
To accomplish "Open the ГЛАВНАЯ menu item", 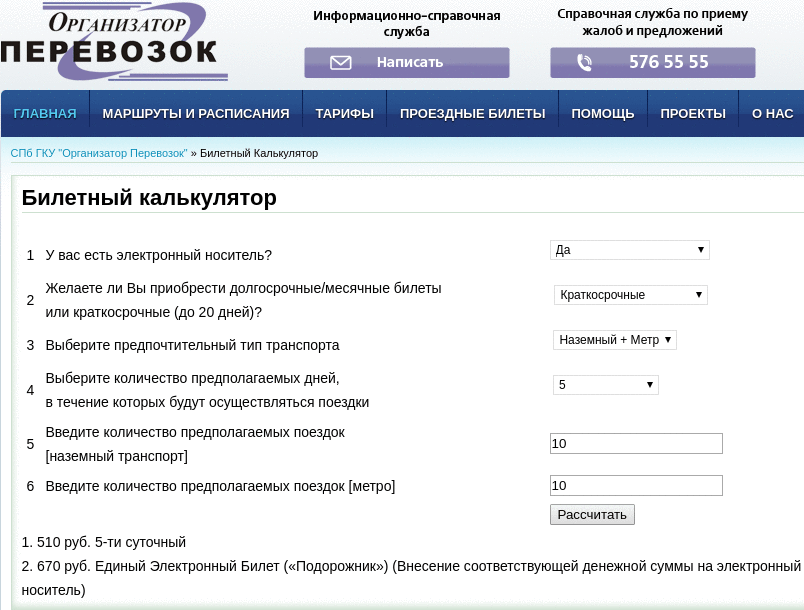I will 45,114.
